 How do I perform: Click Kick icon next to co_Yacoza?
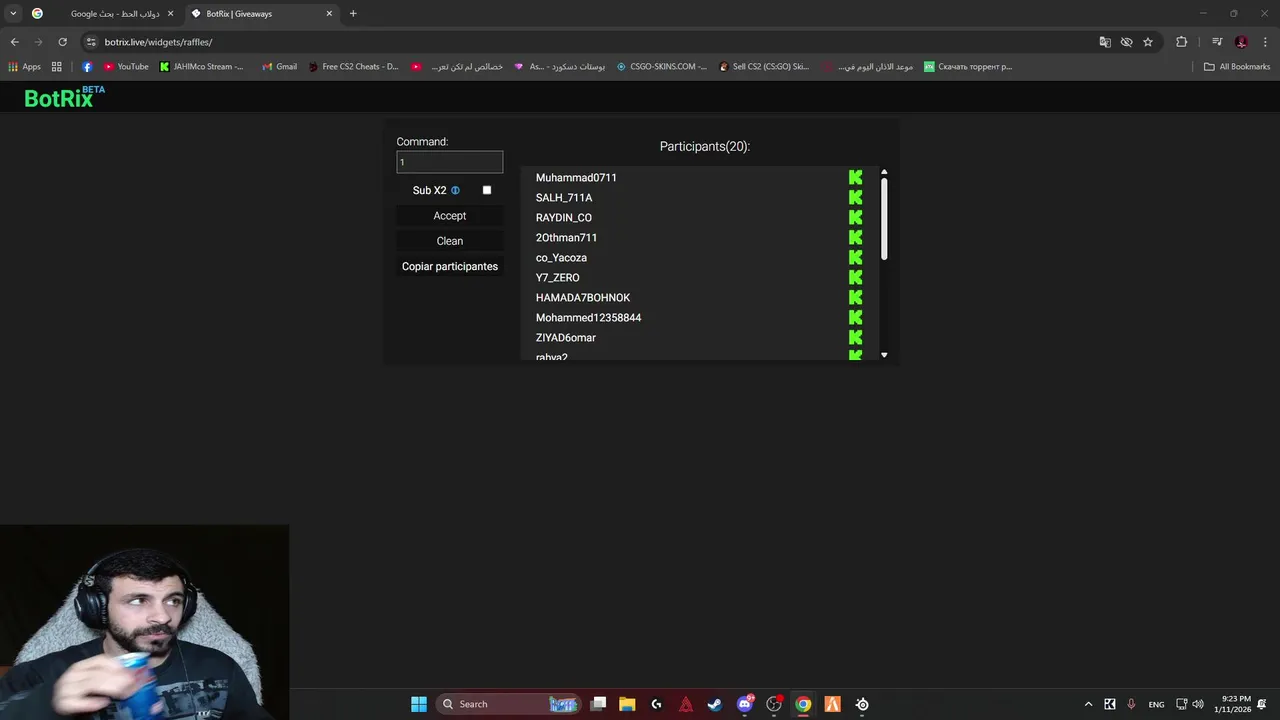coord(855,258)
